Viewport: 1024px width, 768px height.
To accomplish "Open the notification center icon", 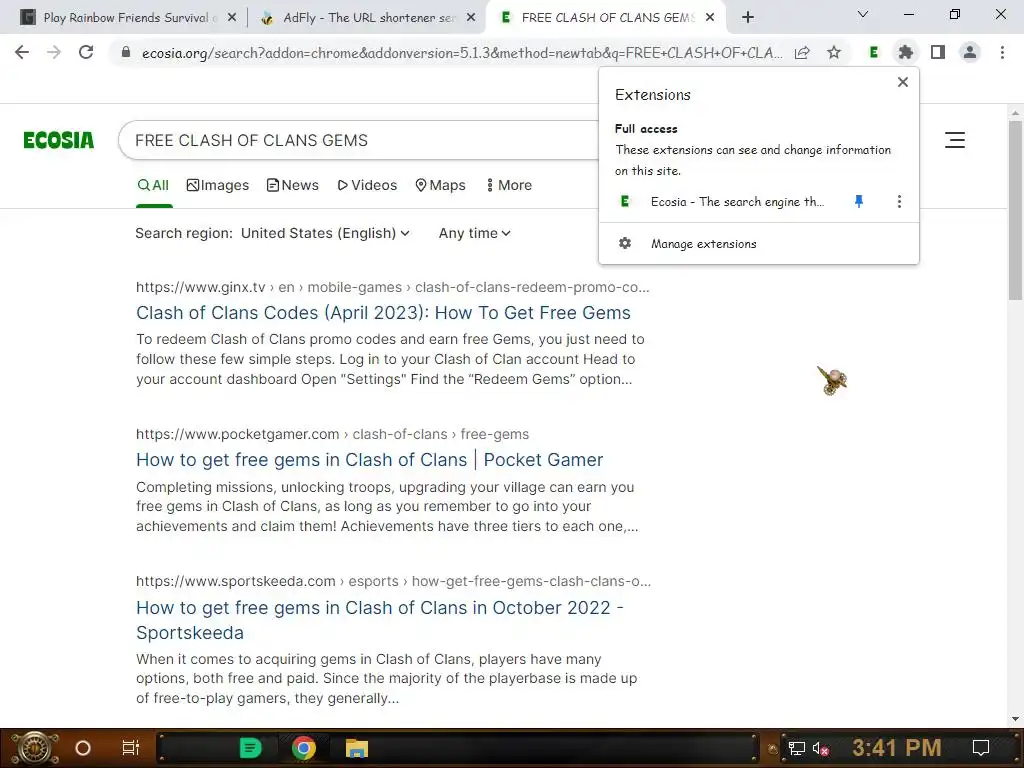I will point(981,748).
